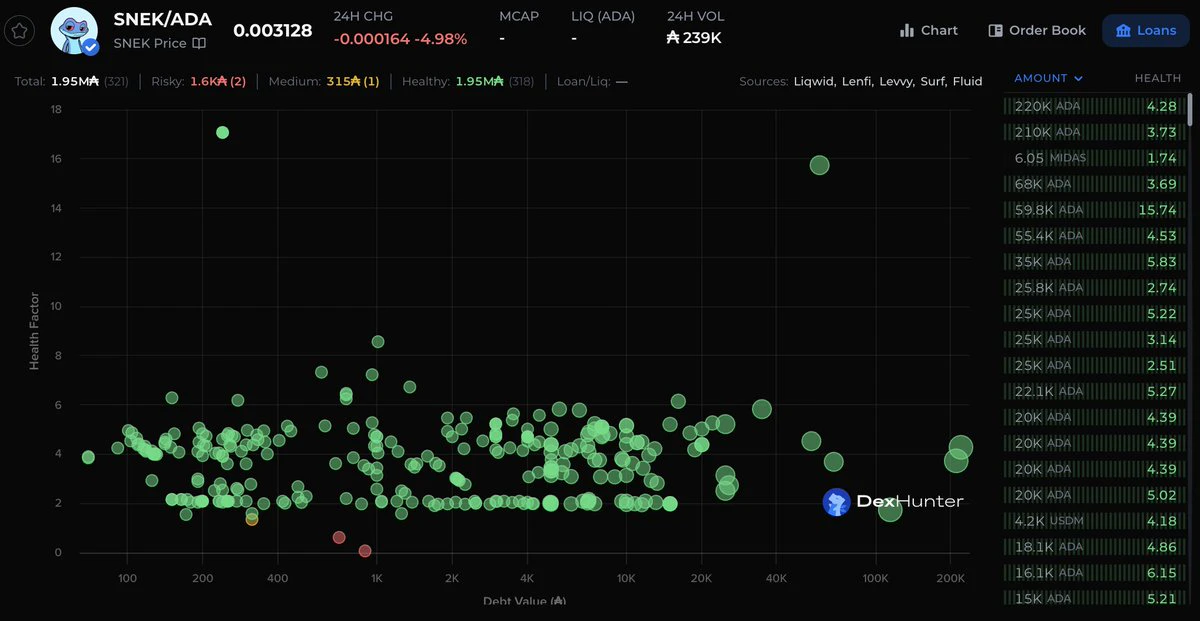
Task: Select the 25K ADA row with health 3.14
Action: pyautogui.click(x=1093, y=340)
